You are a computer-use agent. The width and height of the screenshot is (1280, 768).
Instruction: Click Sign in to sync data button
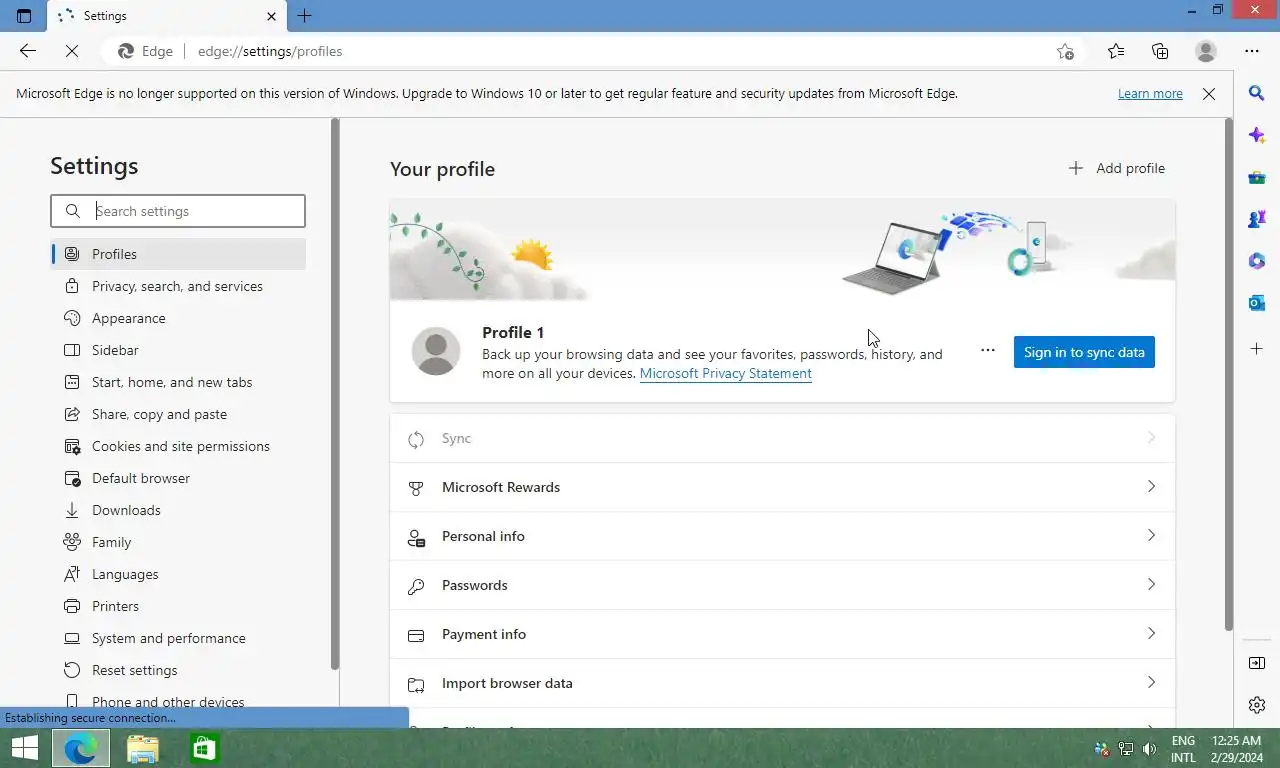coord(1084,352)
